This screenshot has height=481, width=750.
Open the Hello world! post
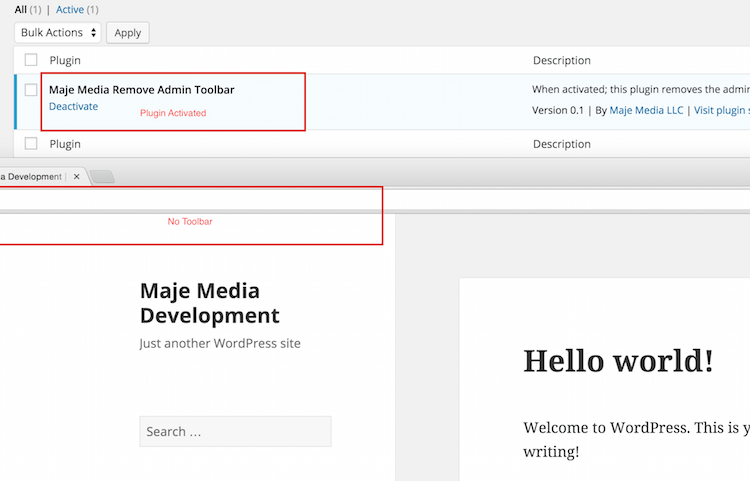click(x=618, y=360)
